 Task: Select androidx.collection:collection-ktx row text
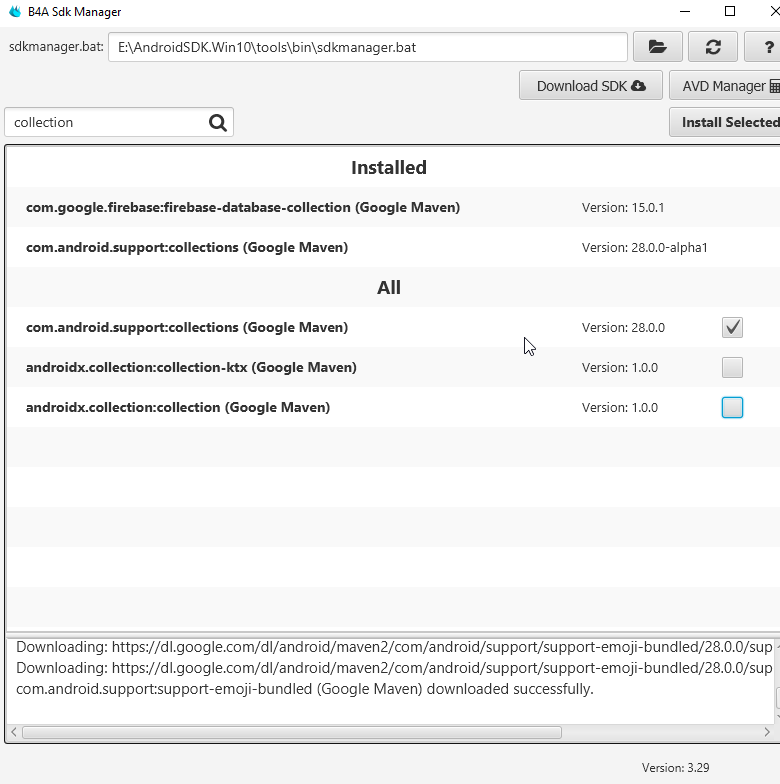click(x=191, y=368)
